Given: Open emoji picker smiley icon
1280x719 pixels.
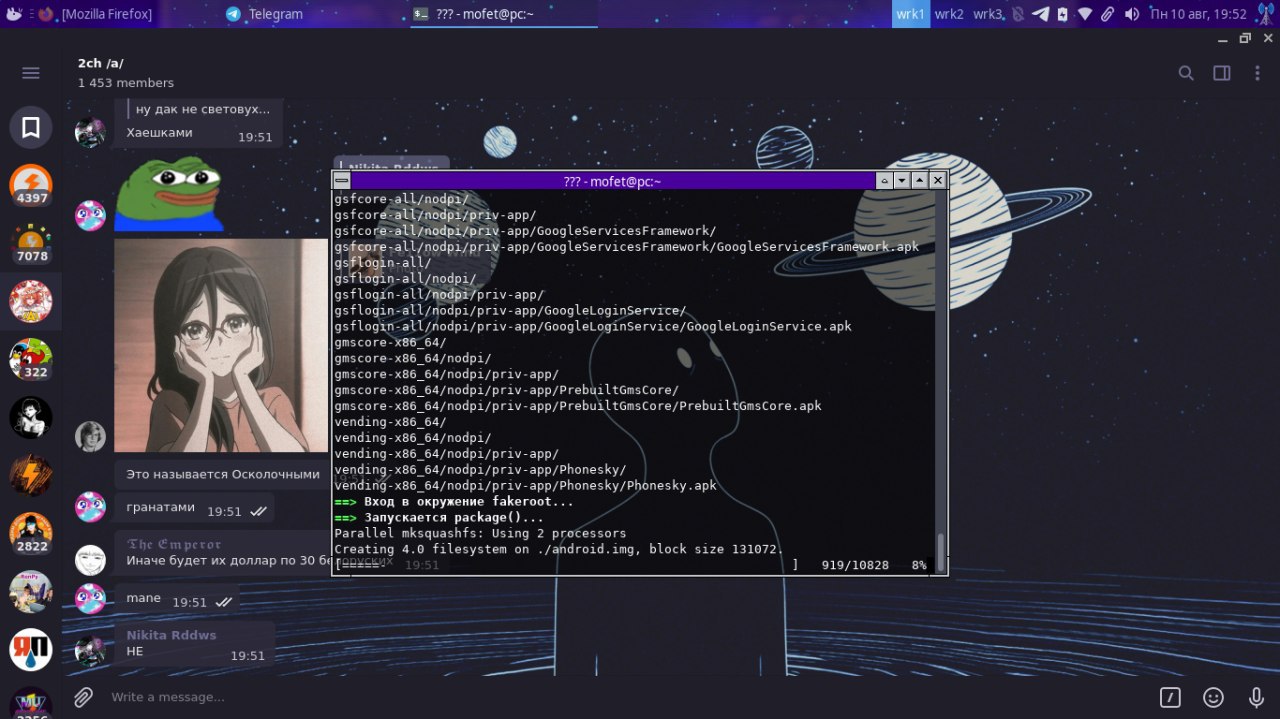Looking at the screenshot, I should (1213, 697).
